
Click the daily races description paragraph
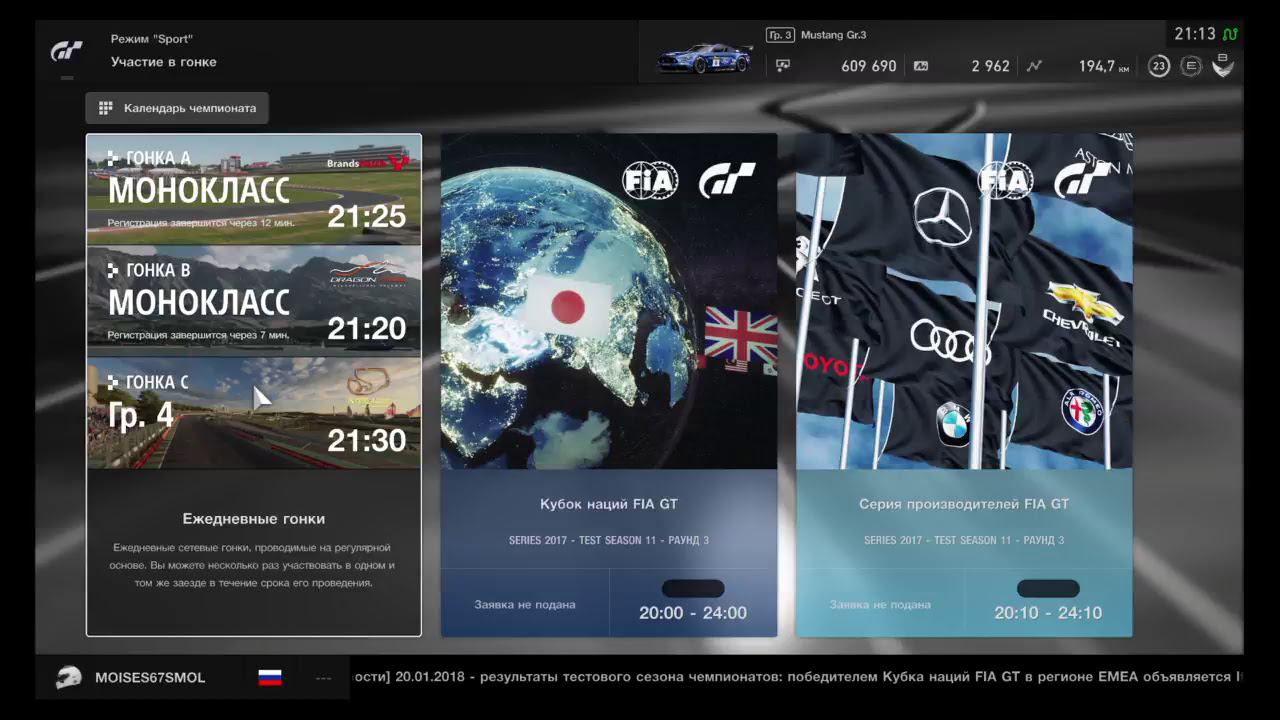[x=254, y=565]
